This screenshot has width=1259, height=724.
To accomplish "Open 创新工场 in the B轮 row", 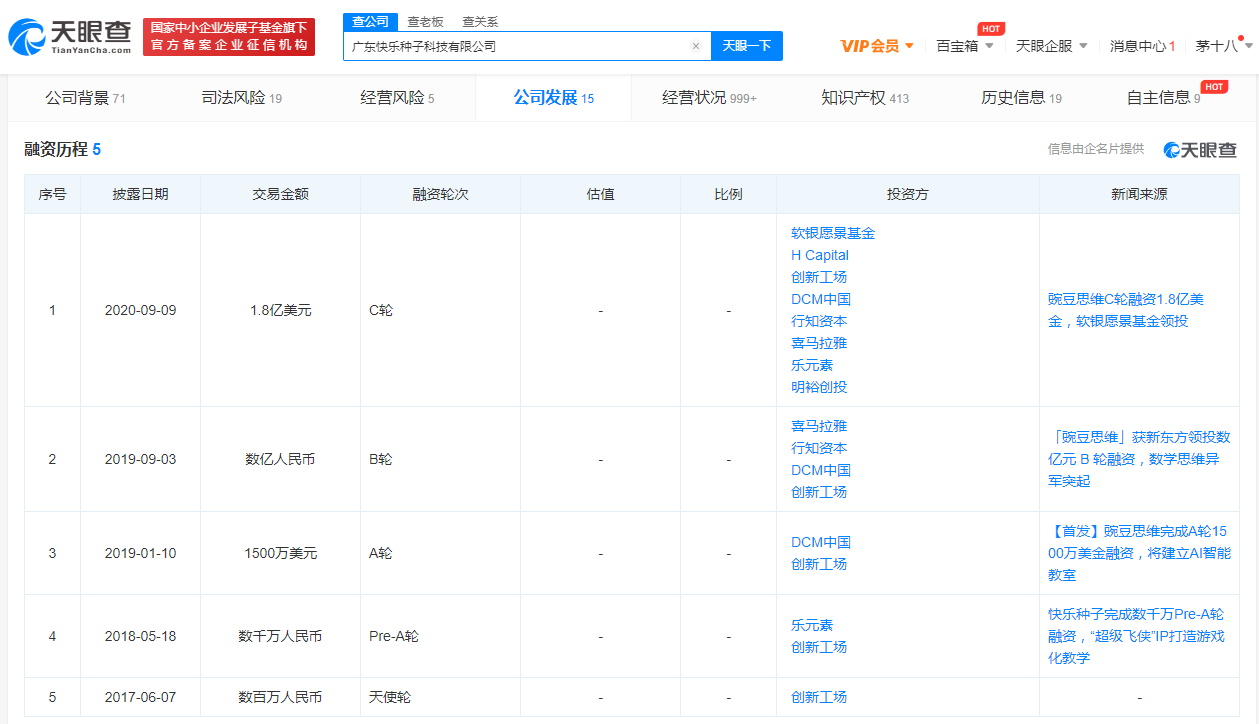I will click(819, 492).
